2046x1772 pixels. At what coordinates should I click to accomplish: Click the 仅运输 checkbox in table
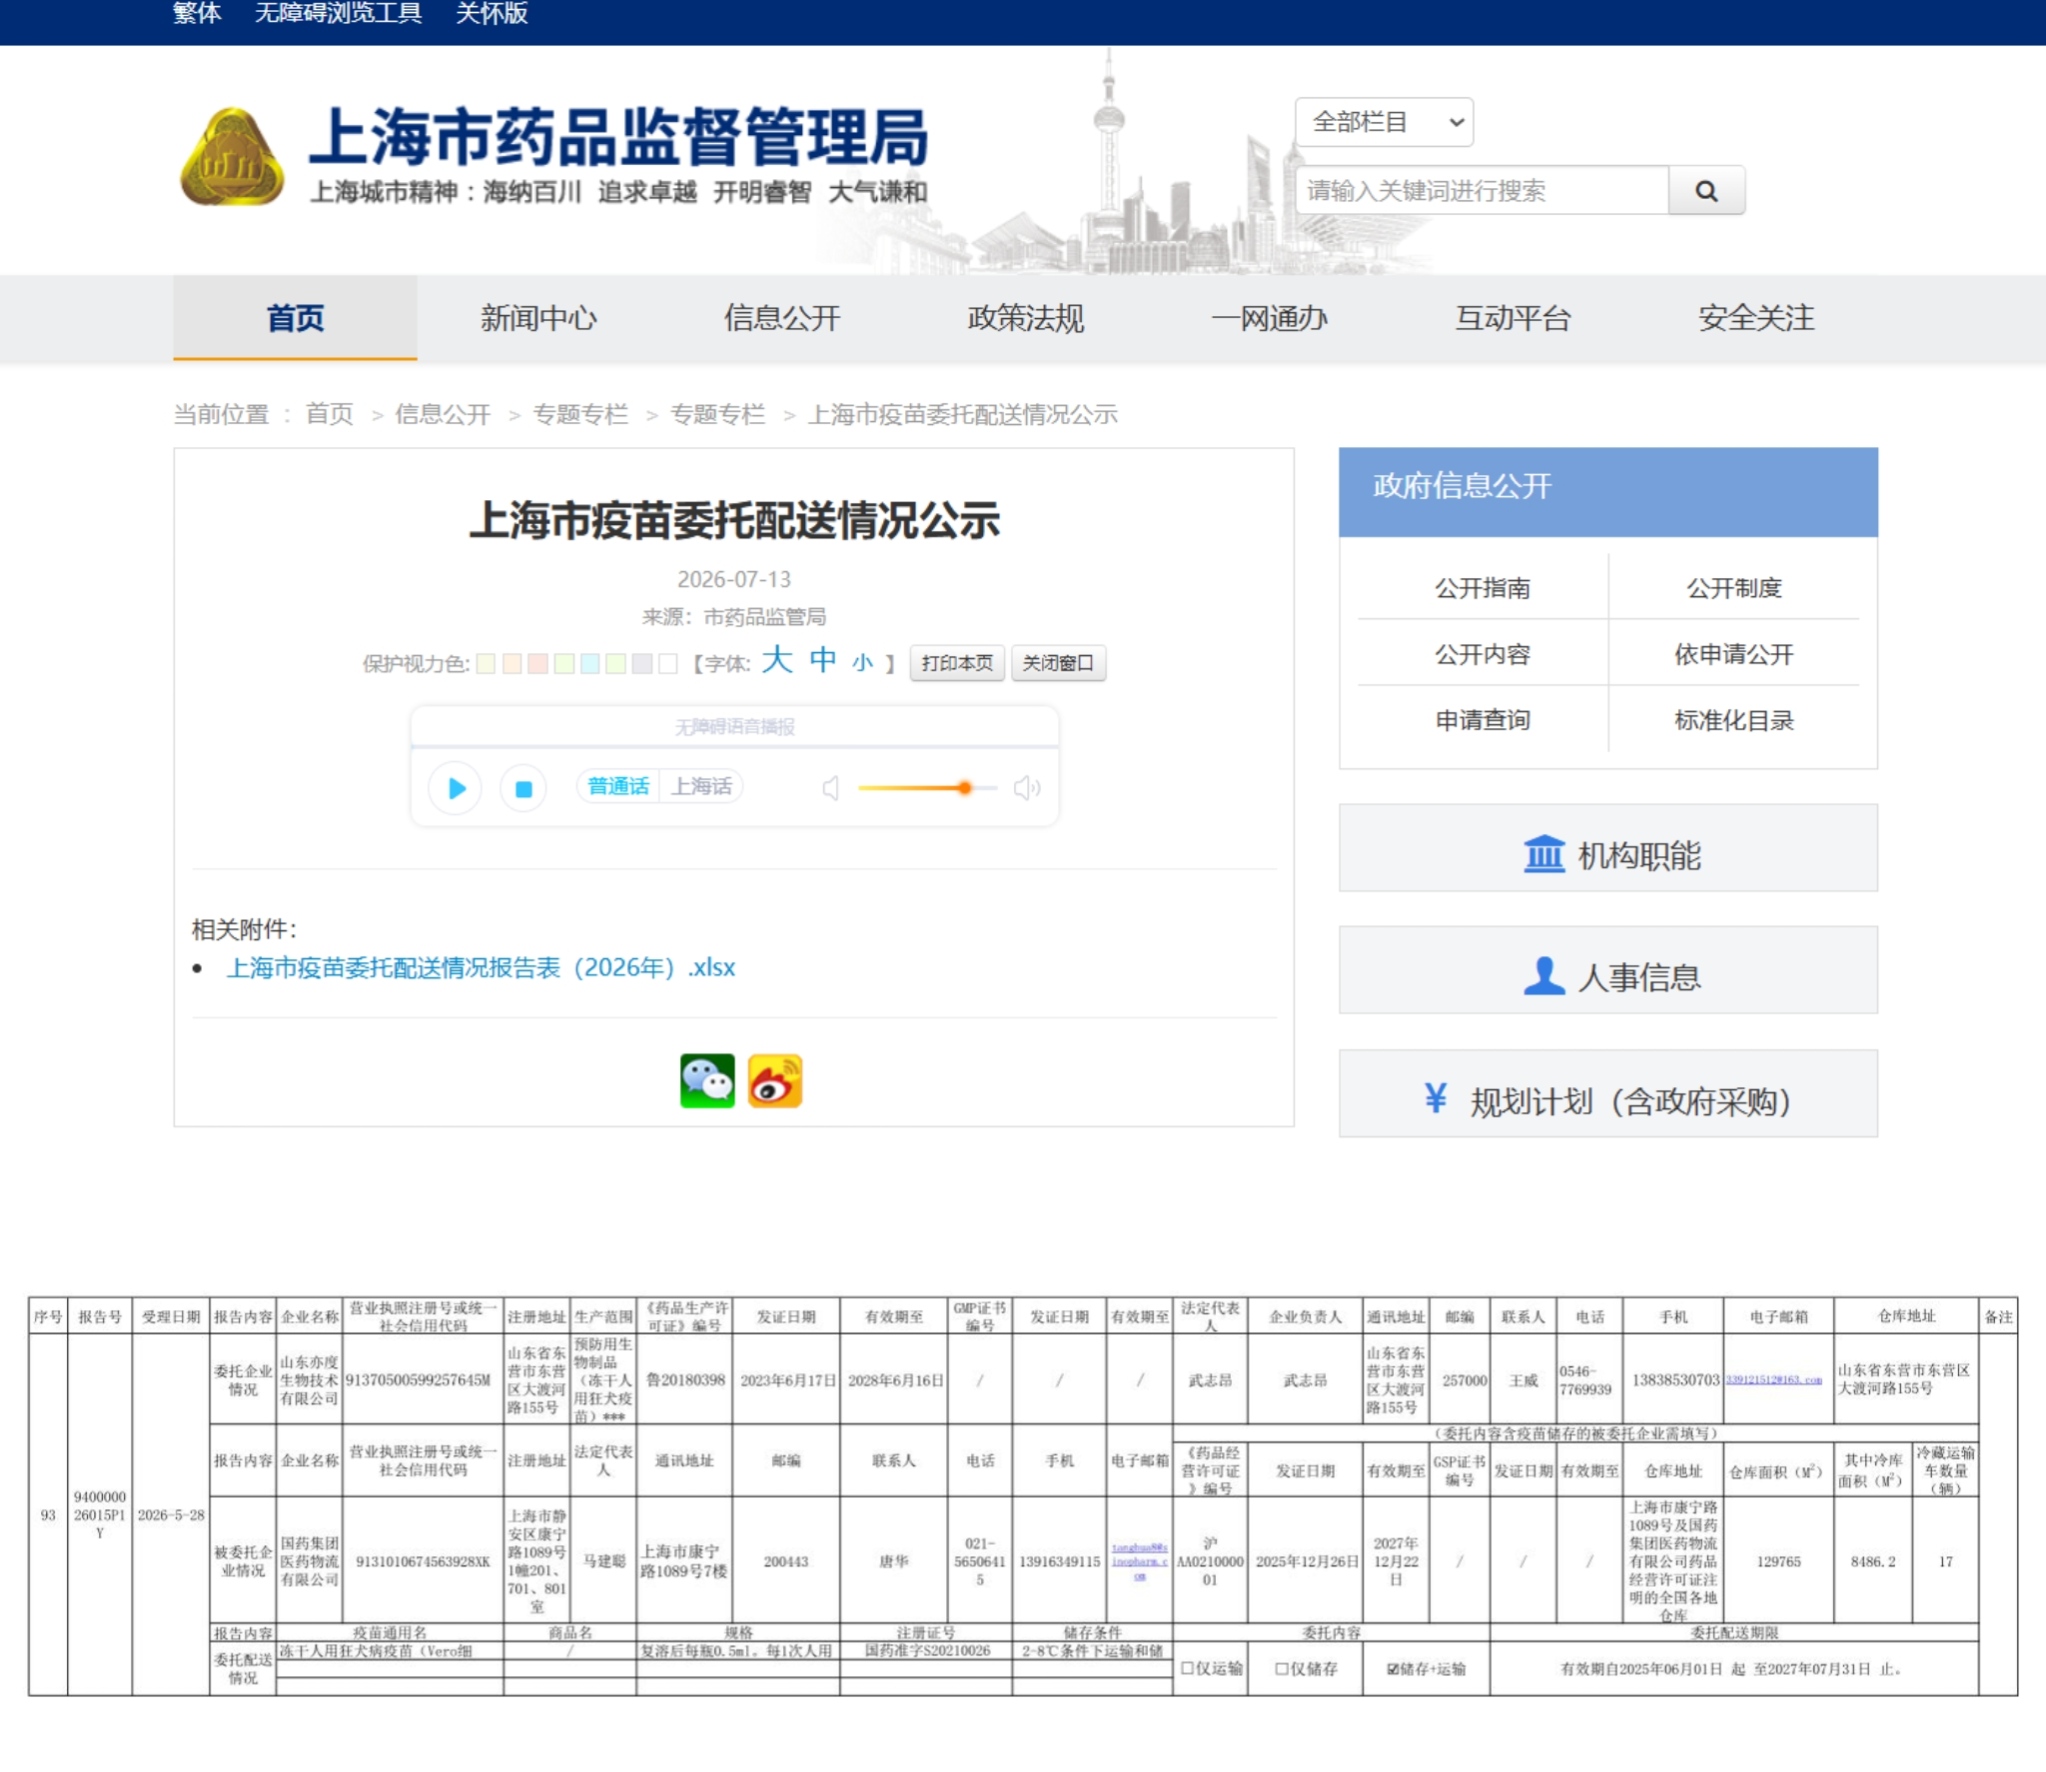click(x=1187, y=1668)
